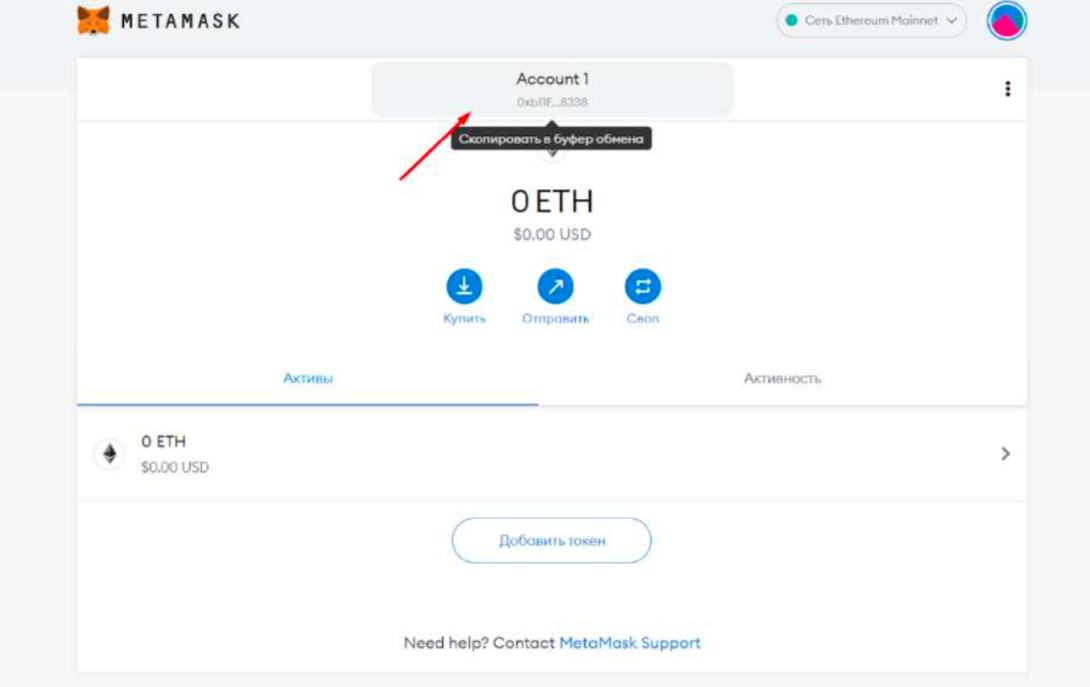
Task: Open the three-dot account options menu
Action: 1007,89
